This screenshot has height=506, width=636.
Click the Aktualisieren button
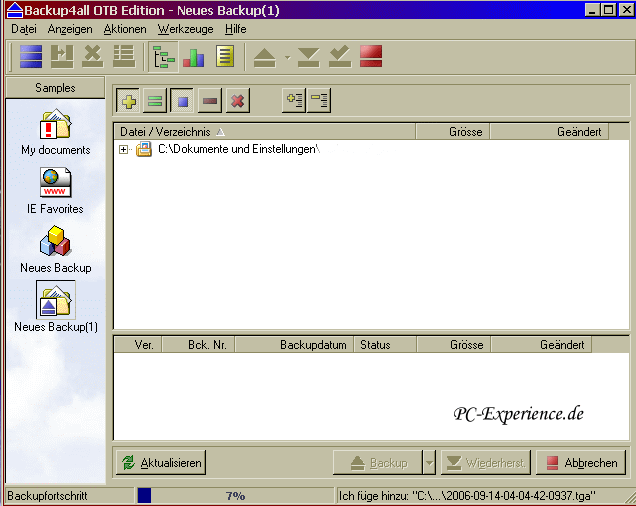161,462
